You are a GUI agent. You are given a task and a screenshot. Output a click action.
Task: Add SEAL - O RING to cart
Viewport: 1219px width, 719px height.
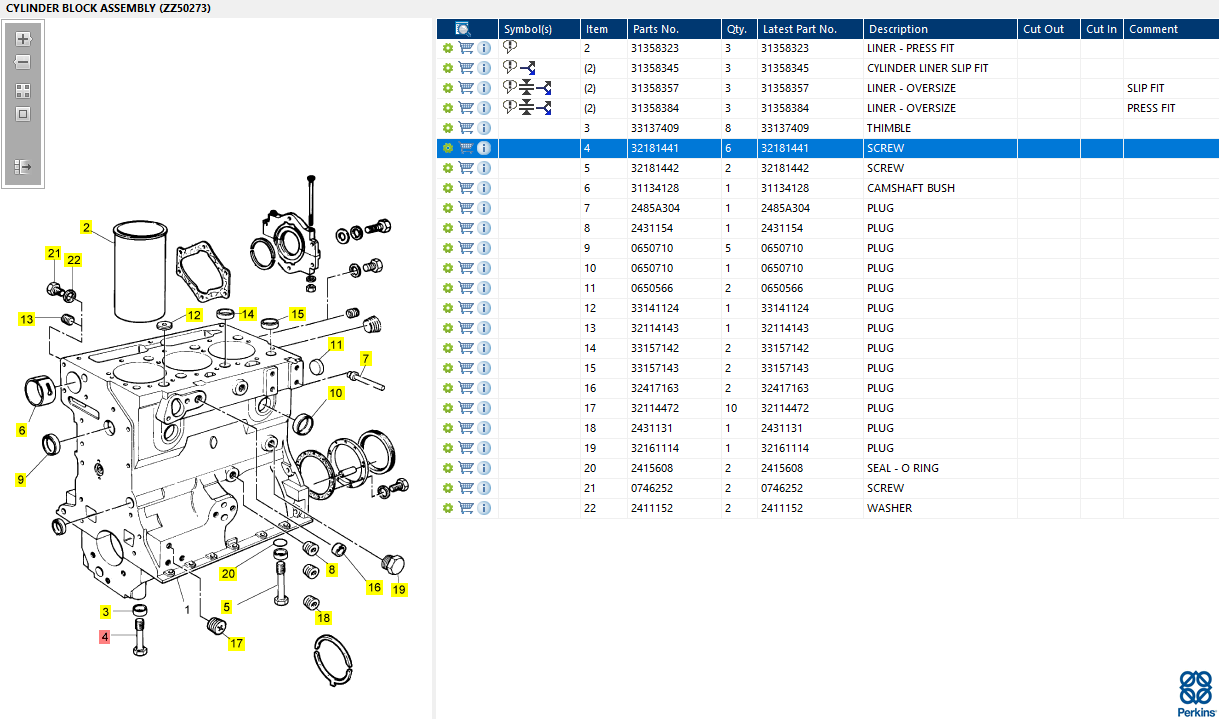pos(466,468)
